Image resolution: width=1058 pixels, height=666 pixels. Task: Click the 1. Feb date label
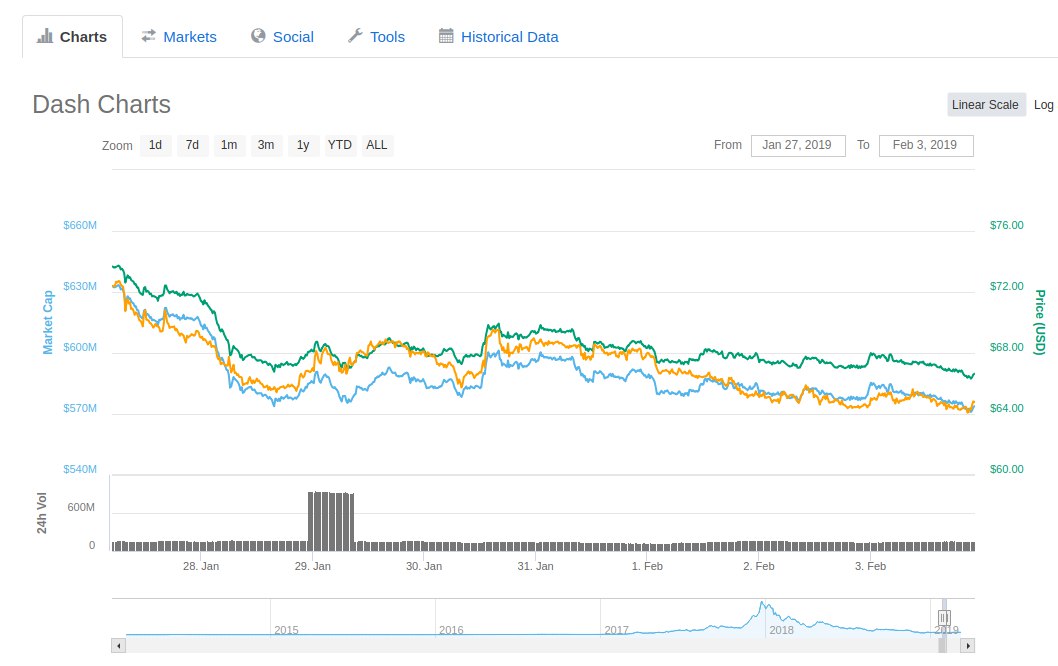[x=647, y=566]
